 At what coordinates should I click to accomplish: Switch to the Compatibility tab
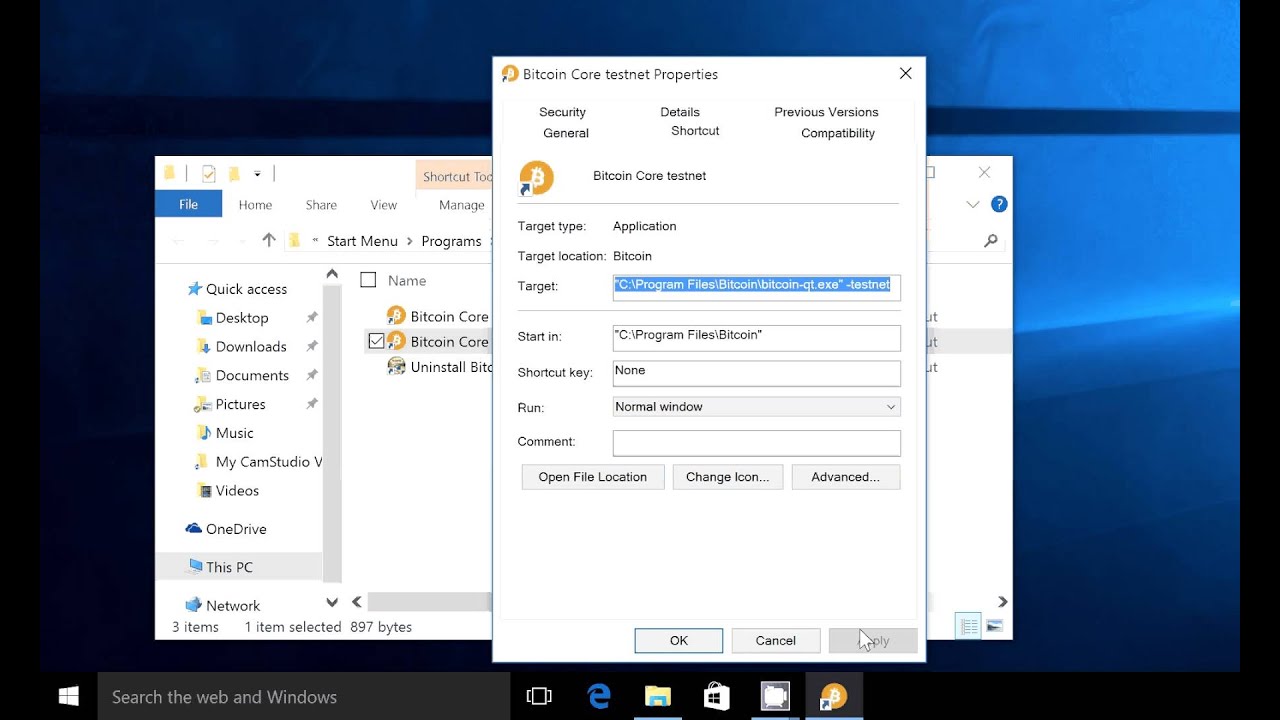tap(838, 133)
